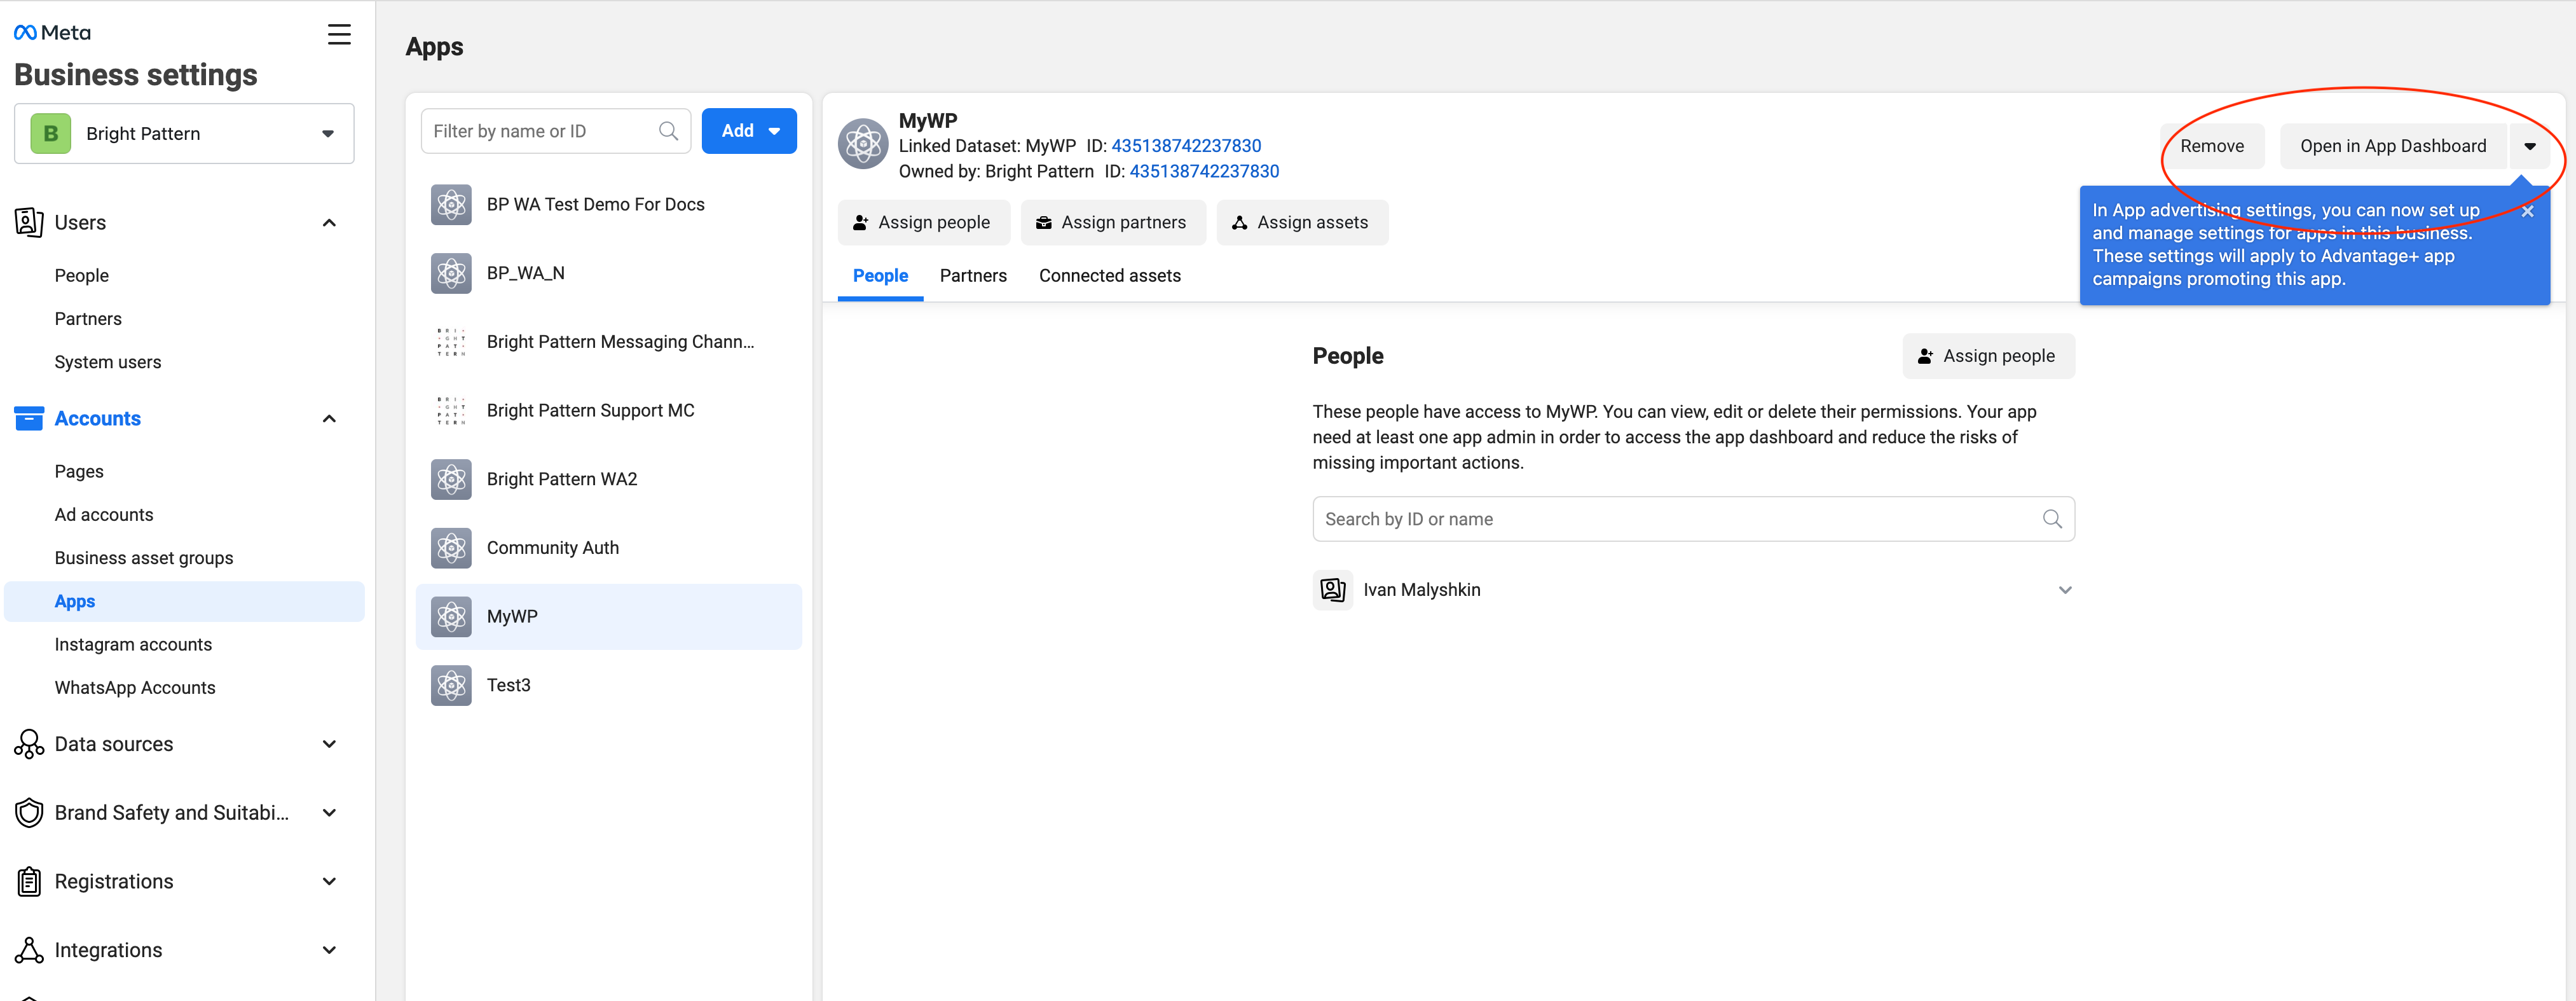Click Assign people in header toolbar
This screenshot has height=1001, width=2576.
pyautogui.click(x=923, y=222)
